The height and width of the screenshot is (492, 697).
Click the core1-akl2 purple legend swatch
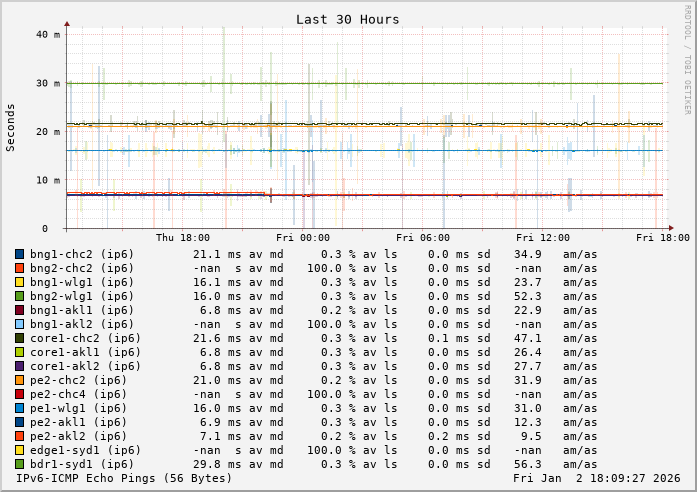click(x=19, y=366)
